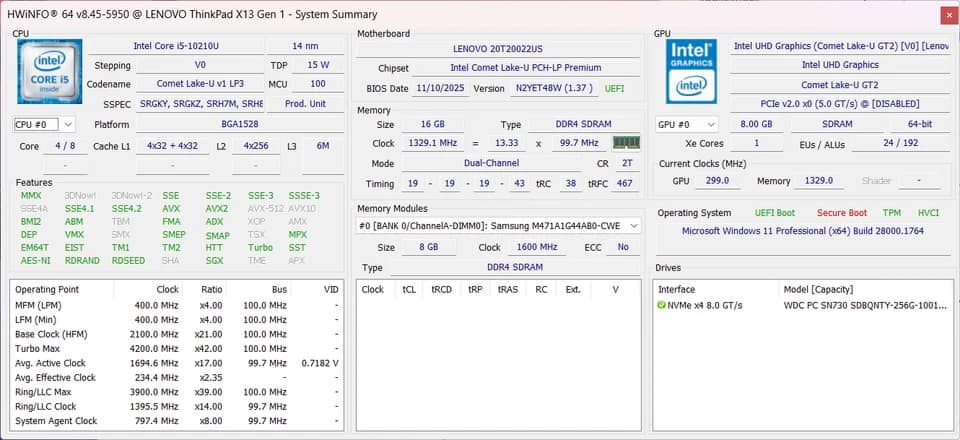Click the green NVMe drive status icon

661,305
